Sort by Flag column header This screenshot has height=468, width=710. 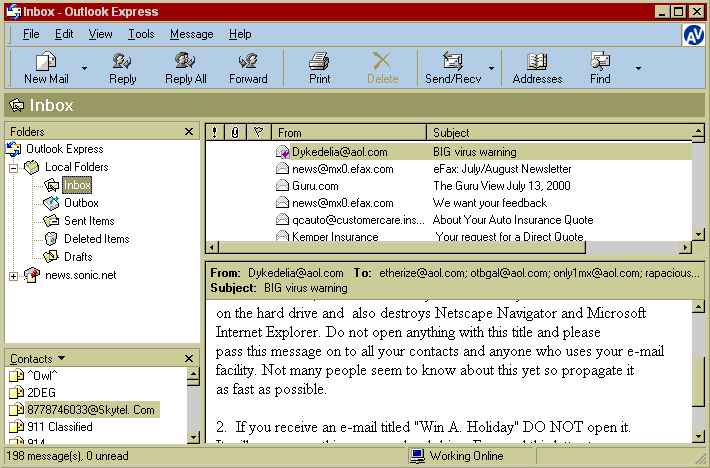tap(259, 132)
